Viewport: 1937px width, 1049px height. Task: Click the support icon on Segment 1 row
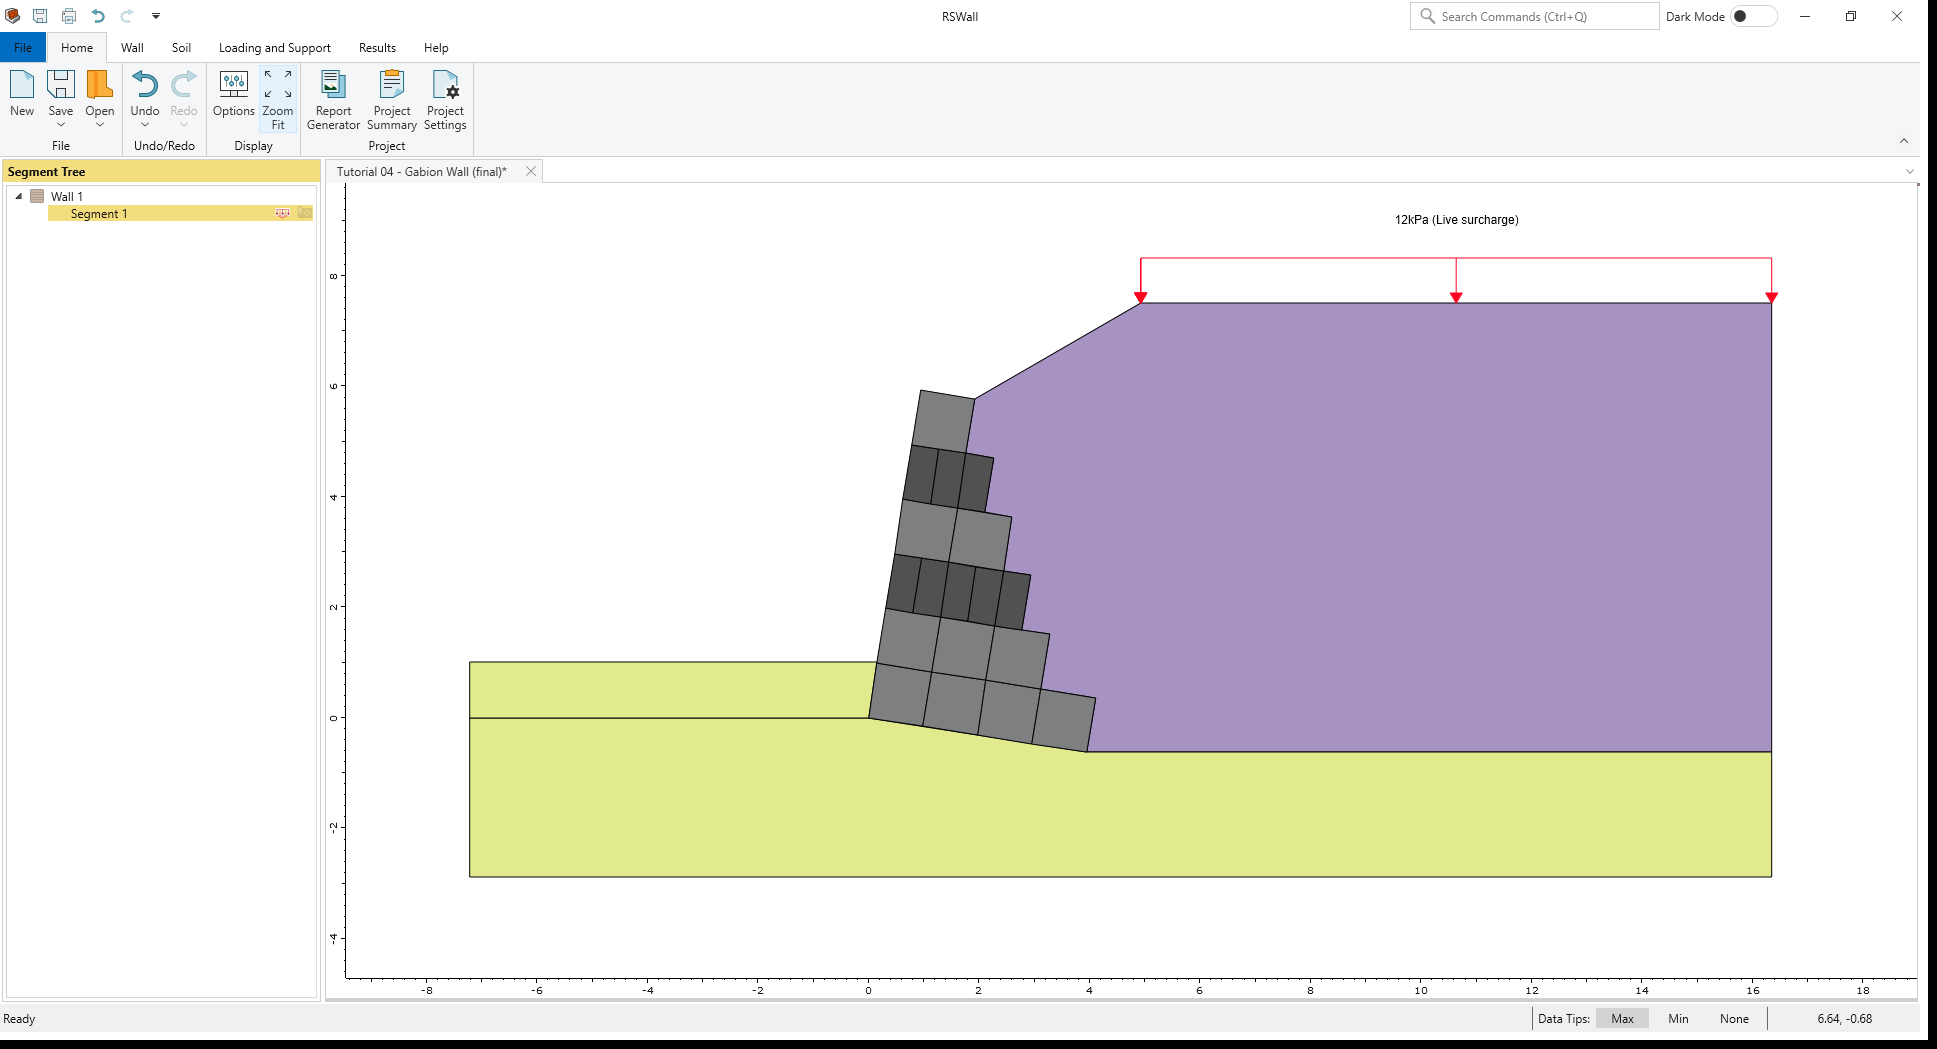pos(305,214)
